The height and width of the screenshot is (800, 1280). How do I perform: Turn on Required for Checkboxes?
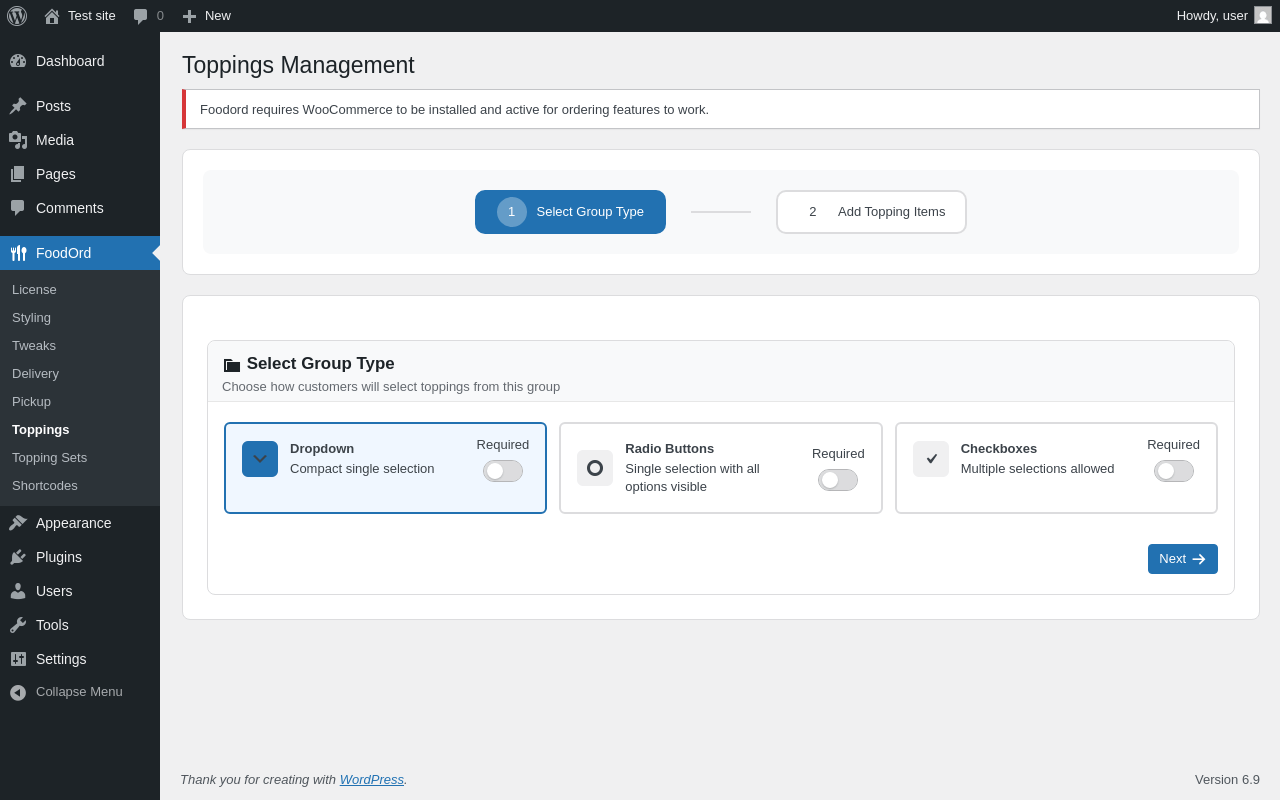coord(1173,471)
